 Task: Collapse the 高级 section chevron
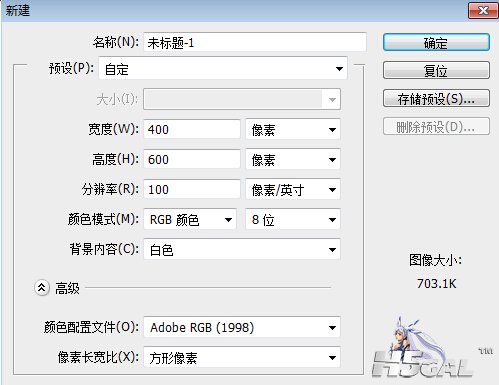[x=42, y=287]
